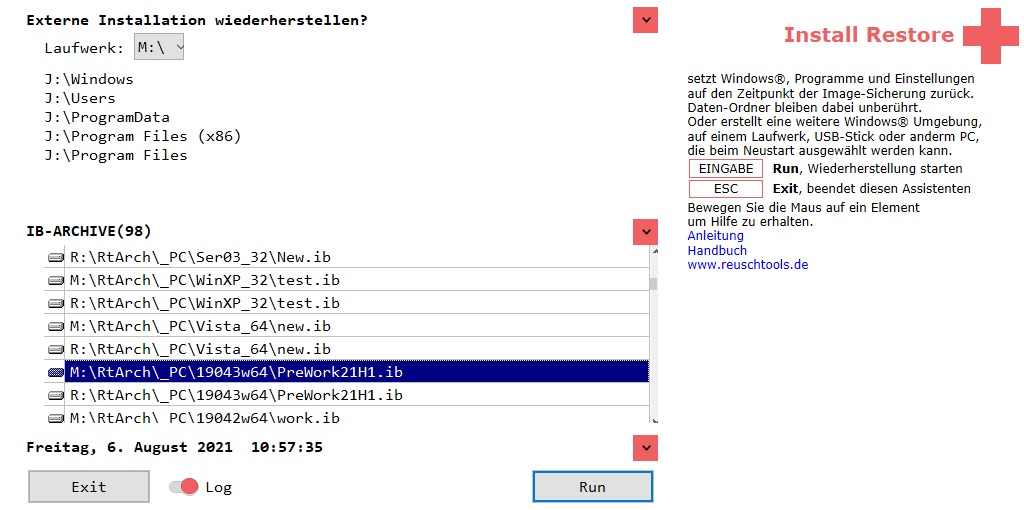Open the Laufwerk drive dropdown
The width and height of the screenshot is (1024, 510).
click(159, 47)
